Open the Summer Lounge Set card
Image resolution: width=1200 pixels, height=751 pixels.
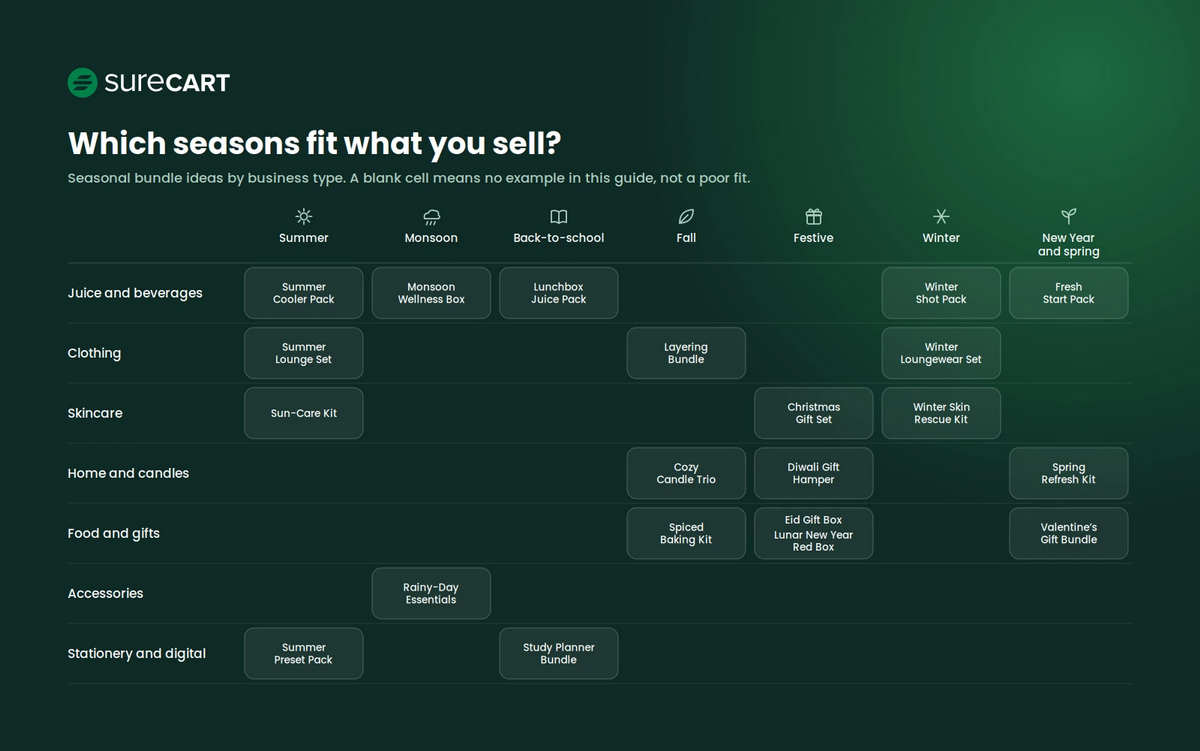tap(304, 353)
